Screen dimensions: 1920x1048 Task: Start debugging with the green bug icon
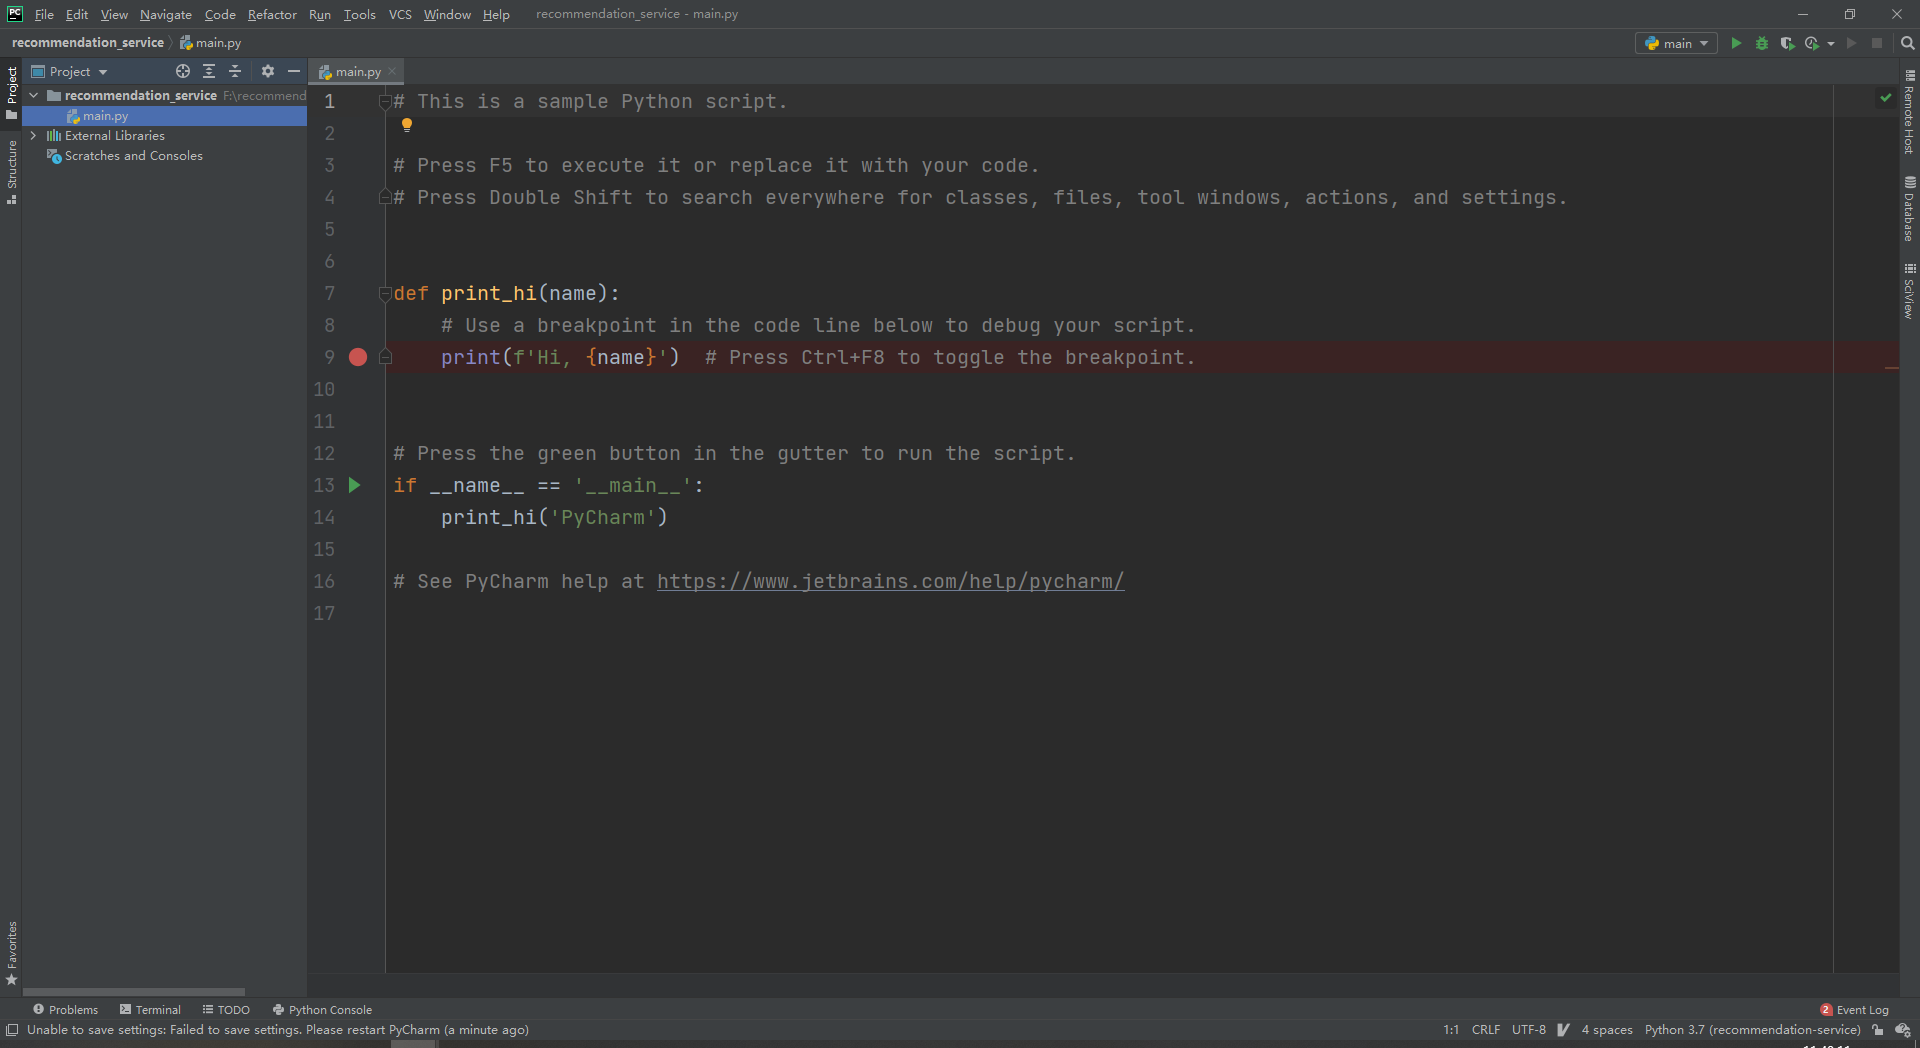[1762, 43]
